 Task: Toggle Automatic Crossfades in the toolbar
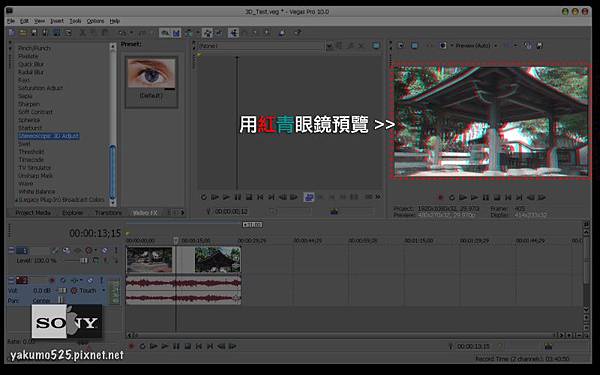(x=176, y=33)
